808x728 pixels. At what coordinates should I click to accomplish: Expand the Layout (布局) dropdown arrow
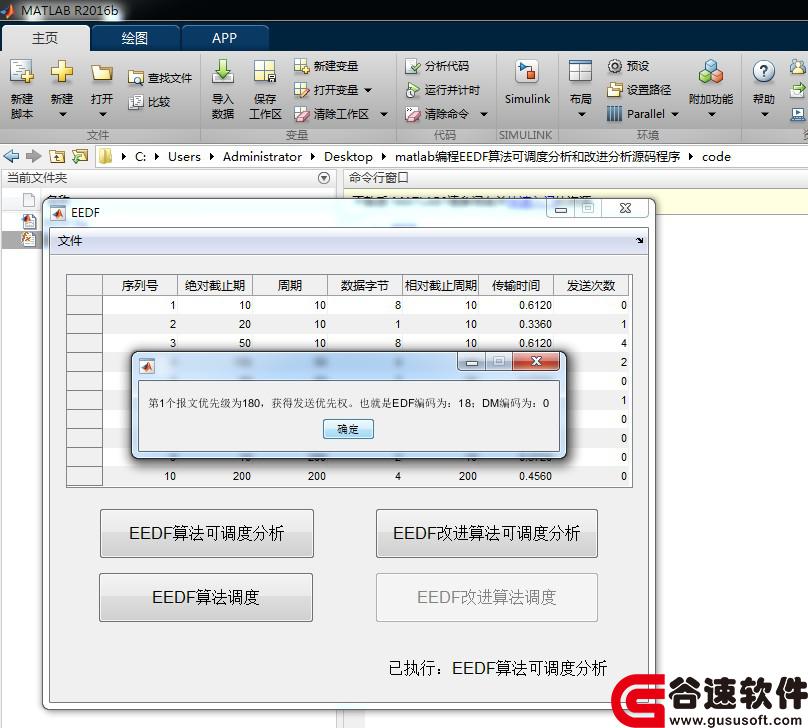tap(581, 114)
